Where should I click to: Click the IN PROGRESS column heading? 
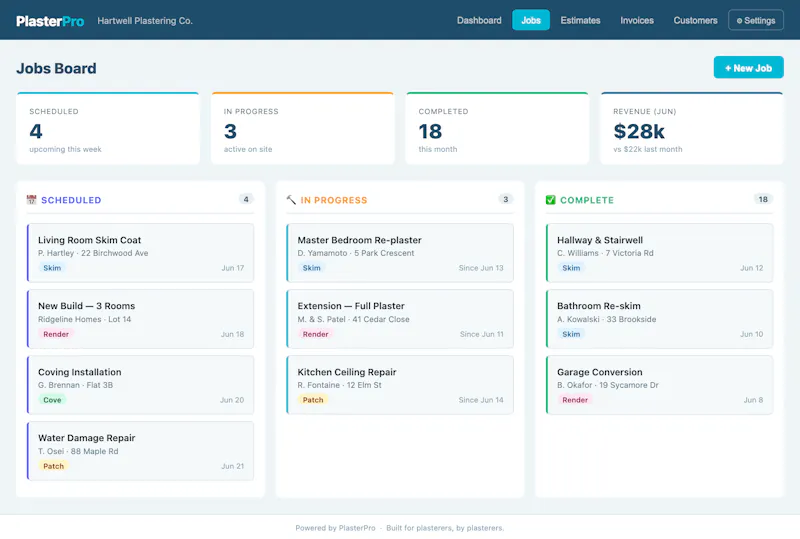(334, 200)
